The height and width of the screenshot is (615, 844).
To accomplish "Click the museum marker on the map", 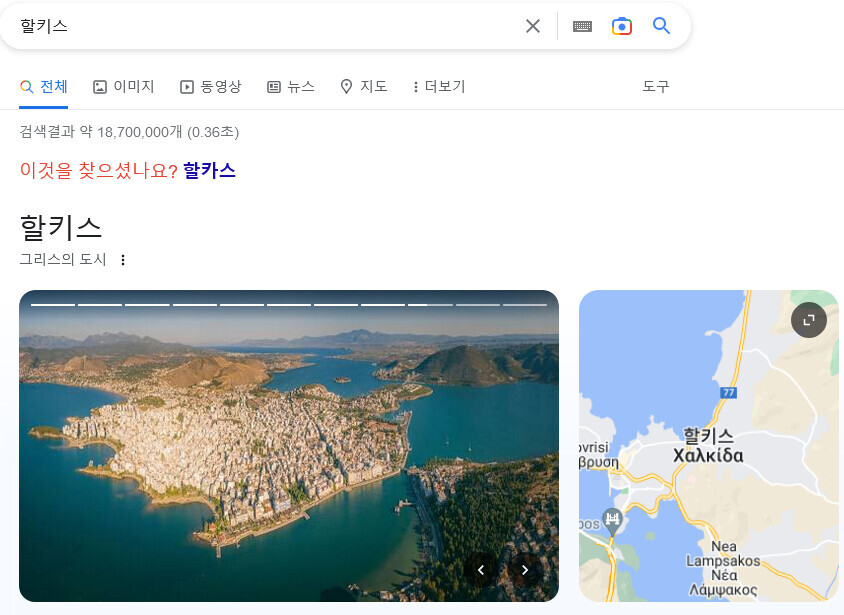I will click(x=613, y=518).
